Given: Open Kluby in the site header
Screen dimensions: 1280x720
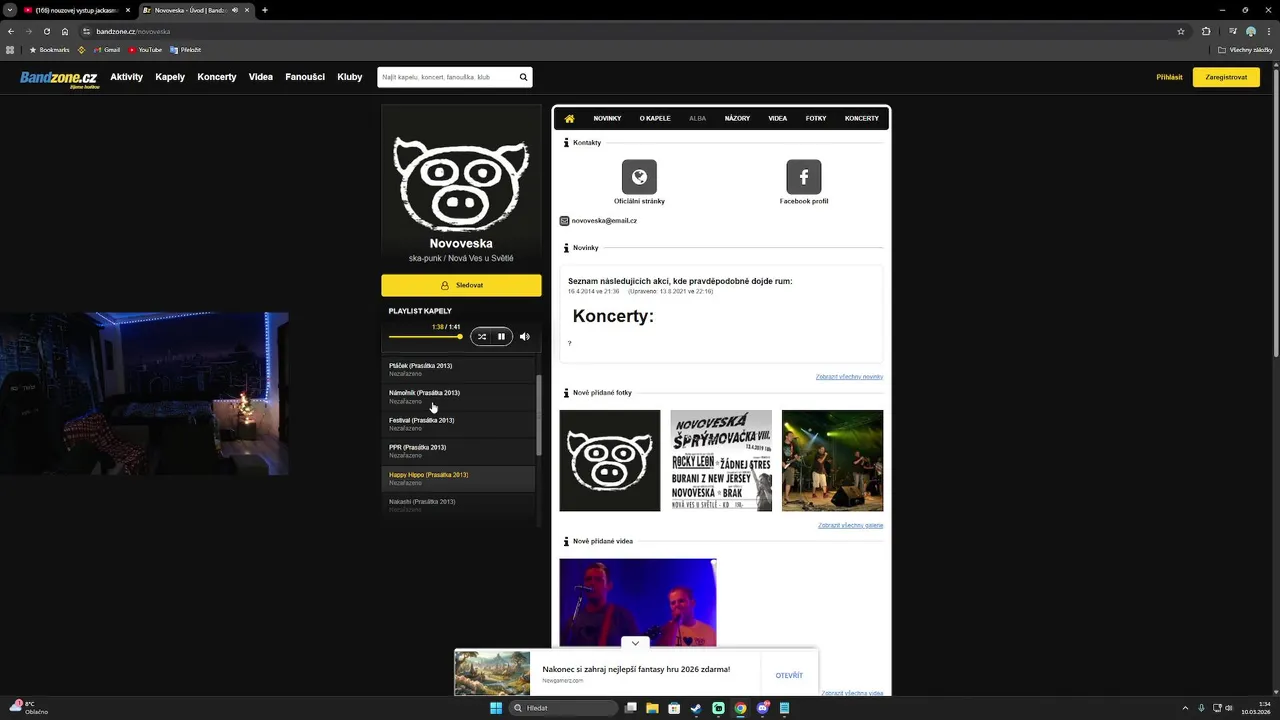Looking at the screenshot, I should pos(350,77).
